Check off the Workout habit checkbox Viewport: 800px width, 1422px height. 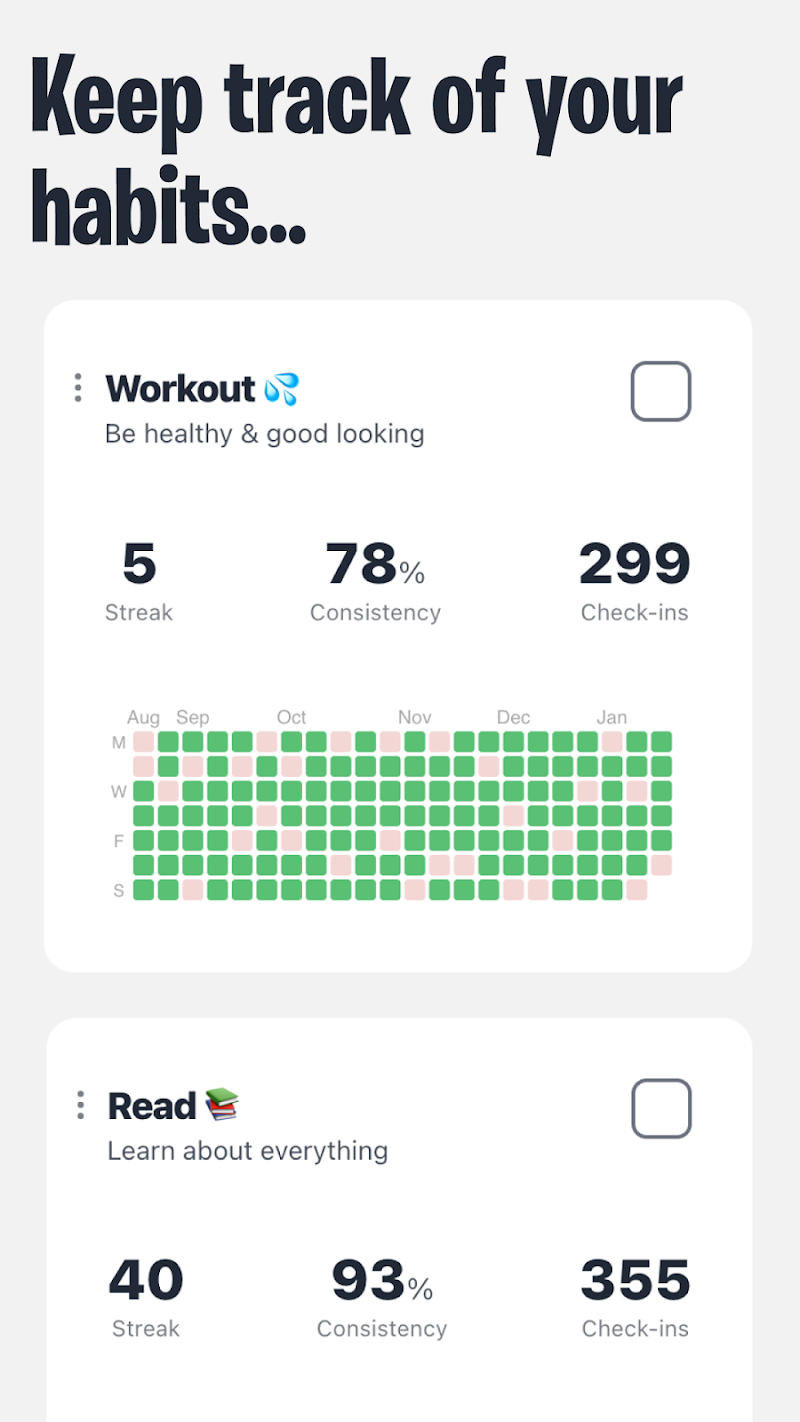[660, 391]
